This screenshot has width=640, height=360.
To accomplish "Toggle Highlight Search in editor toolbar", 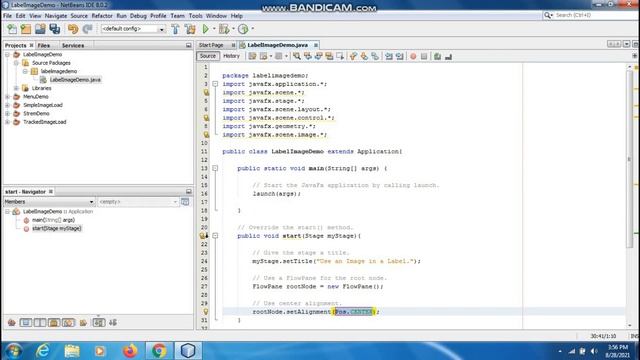I will pyautogui.click(x=329, y=56).
